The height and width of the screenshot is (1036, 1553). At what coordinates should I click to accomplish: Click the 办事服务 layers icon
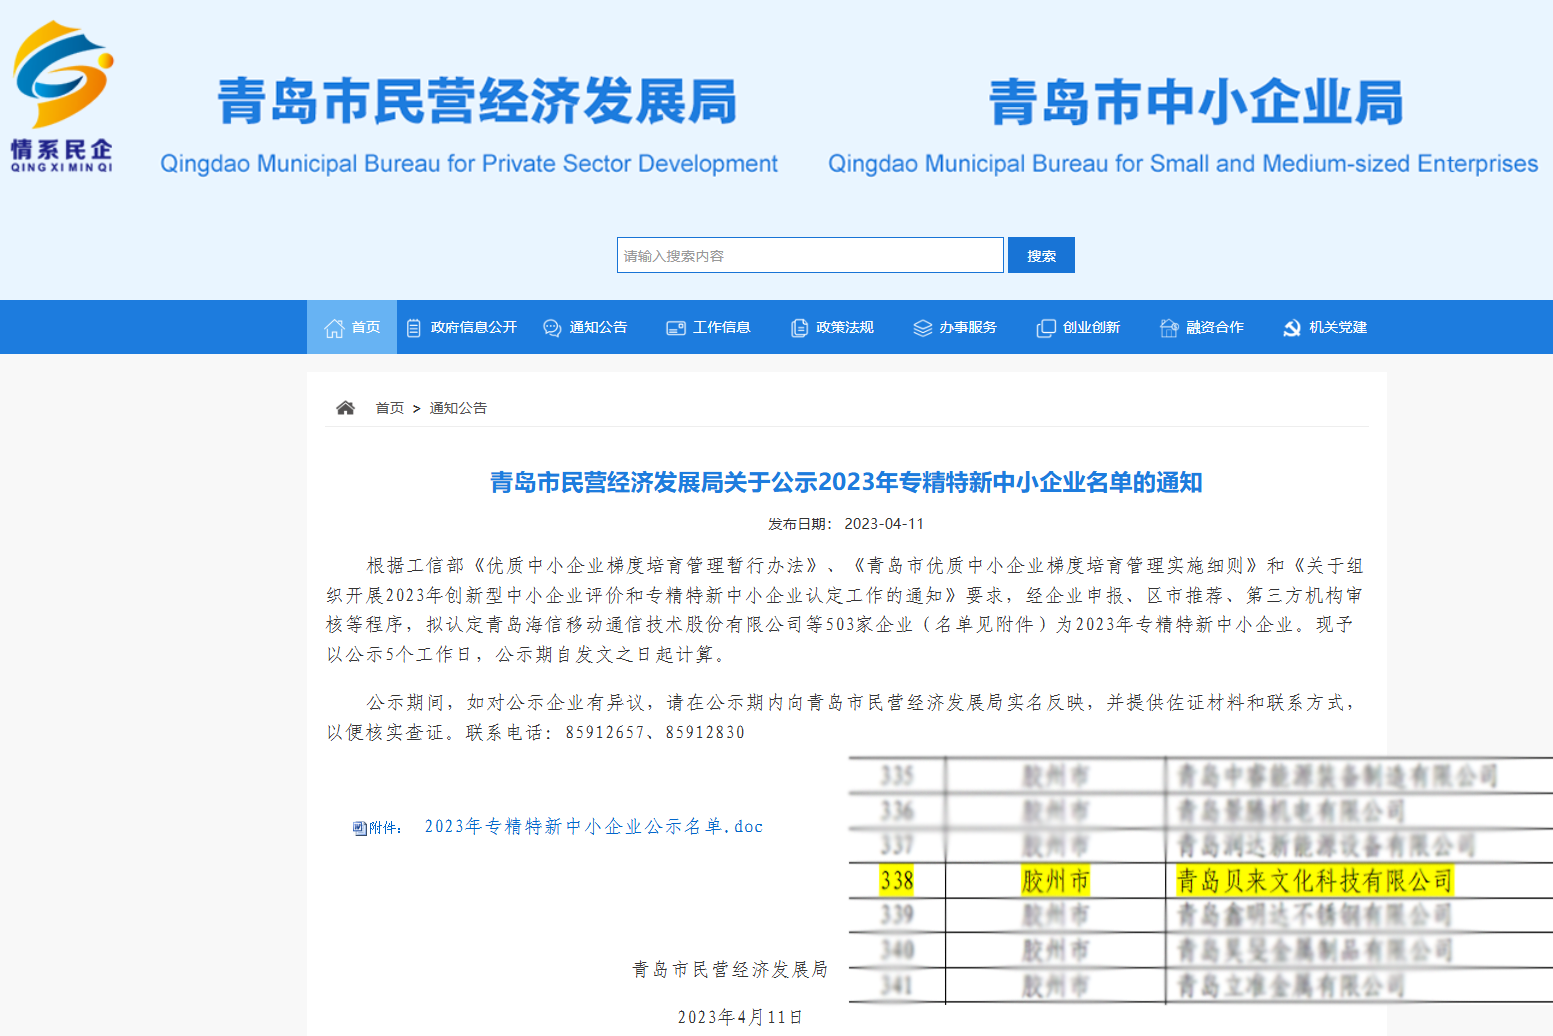pyautogui.click(x=921, y=327)
